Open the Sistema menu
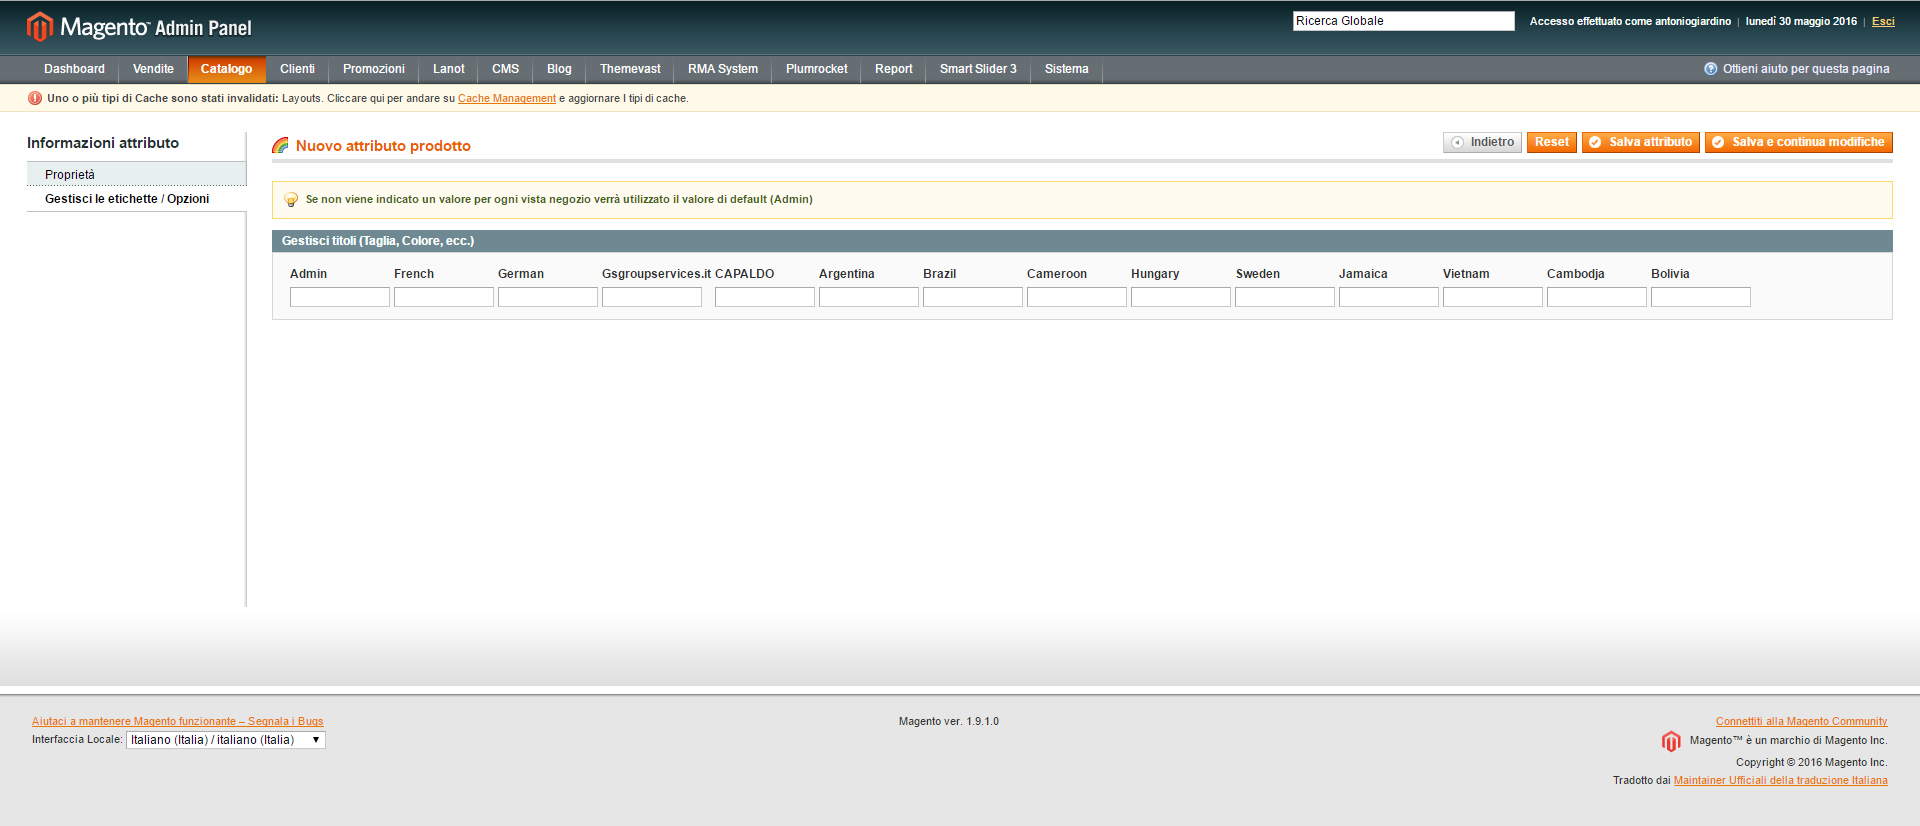This screenshot has height=826, width=1920. tap(1066, 69)
